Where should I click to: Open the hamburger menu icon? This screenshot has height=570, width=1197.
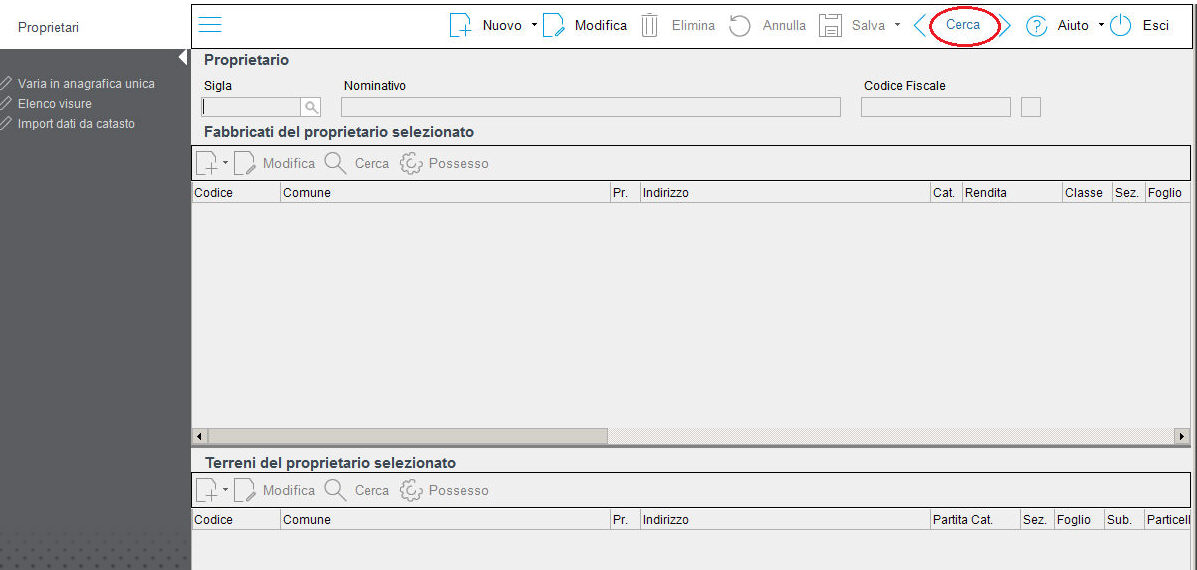coord(210,25)
